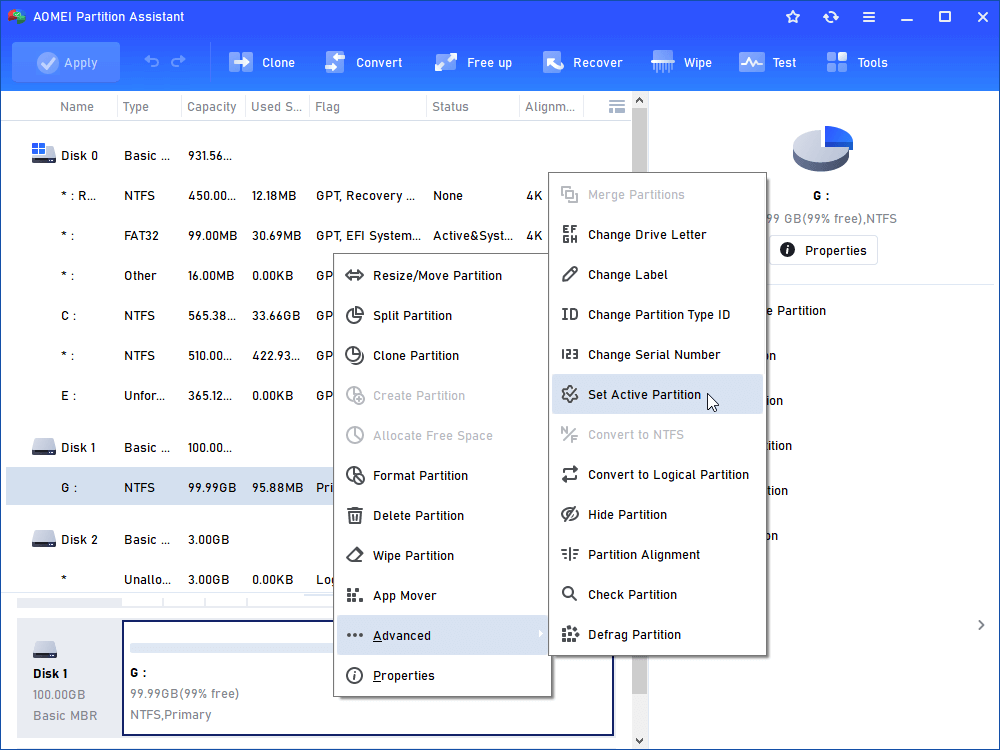Click the Free up toolbar icon
Viewport: 1000px width, 750px height.
[473, 62]
